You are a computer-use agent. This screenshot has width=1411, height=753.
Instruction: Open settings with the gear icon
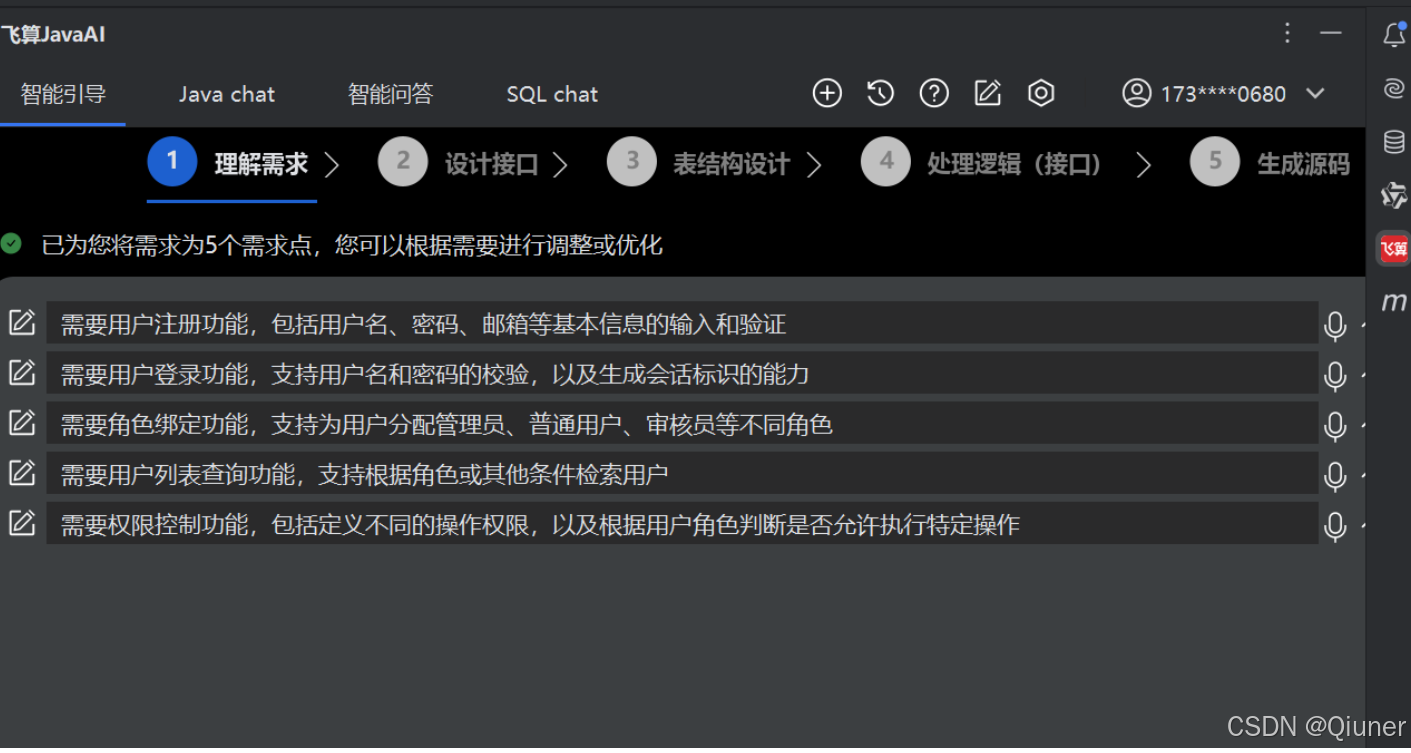coord(1040,92)
